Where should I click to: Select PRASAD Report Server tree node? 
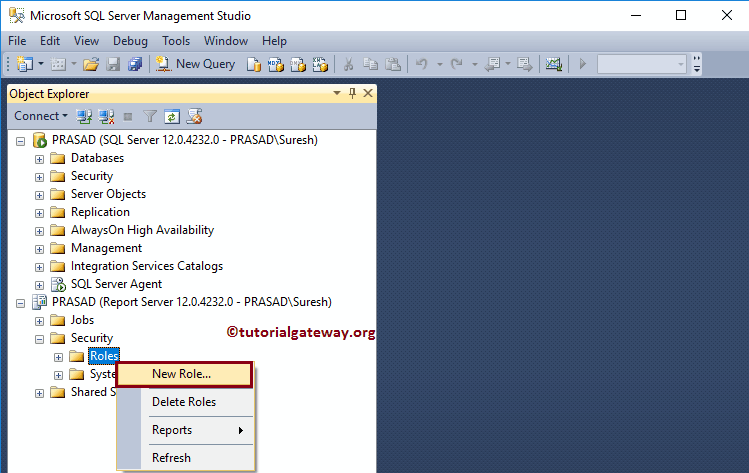coord(192,302)
